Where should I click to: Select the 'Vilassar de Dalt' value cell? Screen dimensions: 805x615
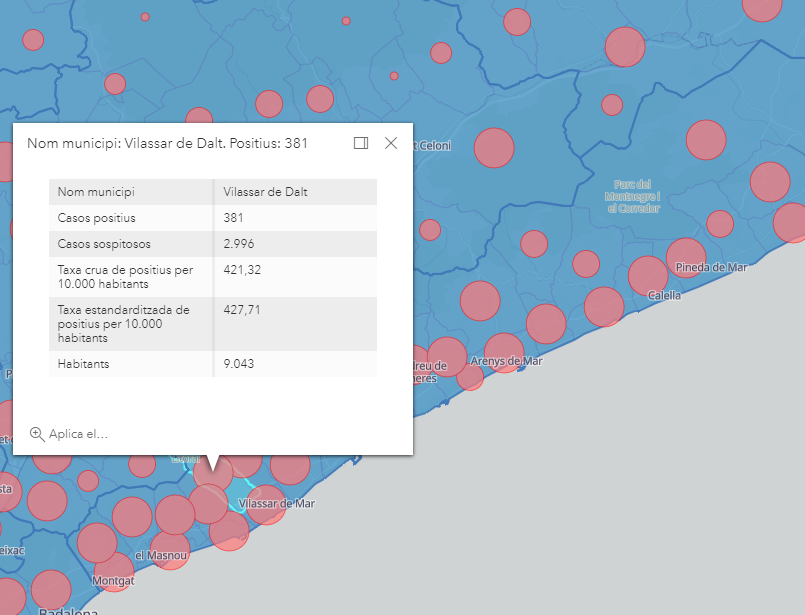point(295,192)
